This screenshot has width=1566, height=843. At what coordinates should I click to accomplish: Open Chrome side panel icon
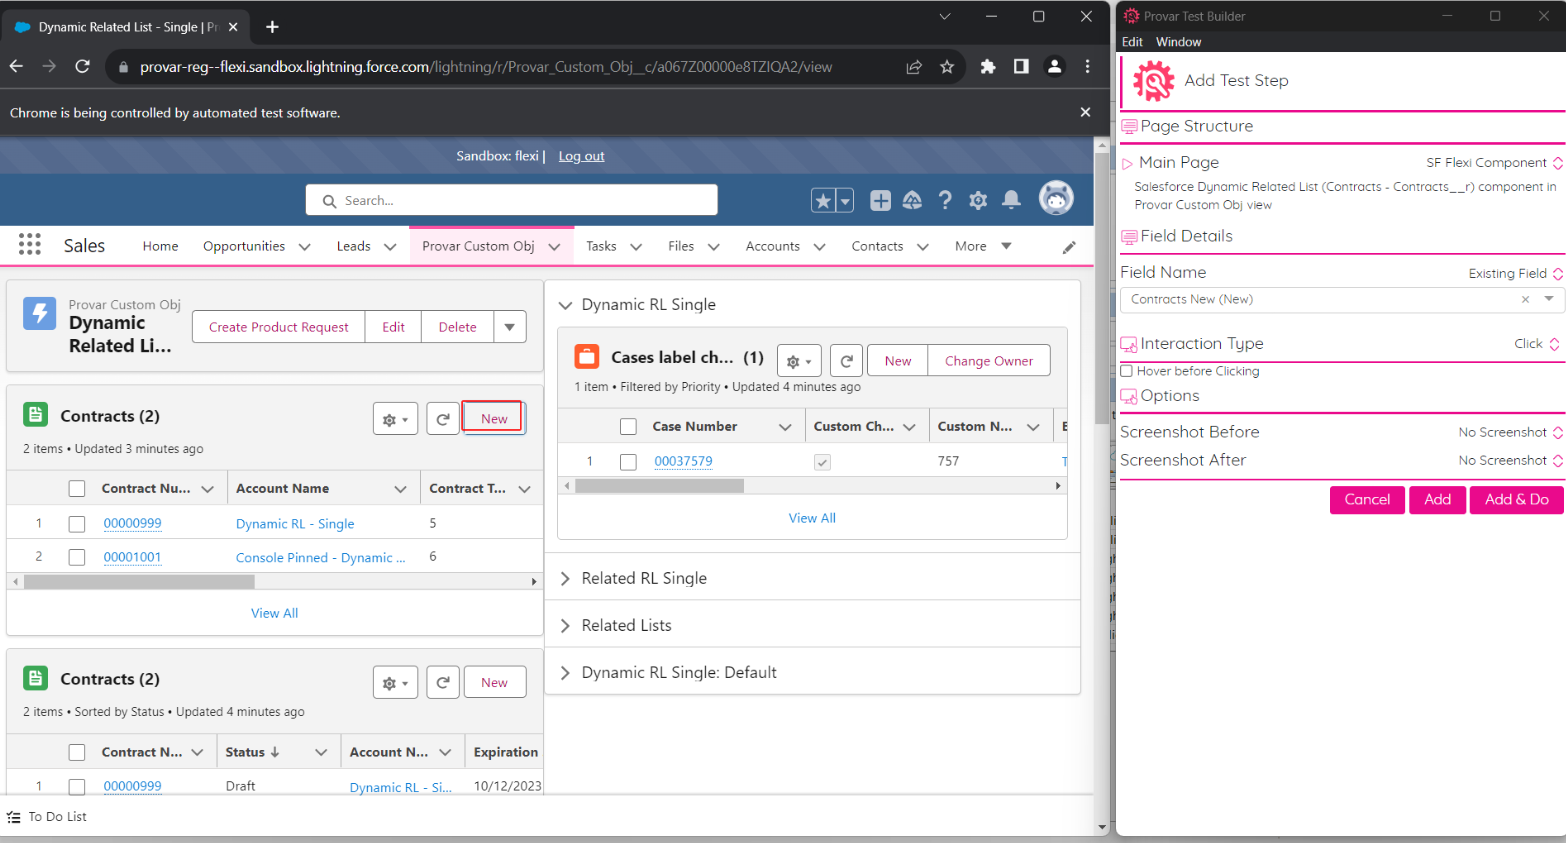point(1021,66)
